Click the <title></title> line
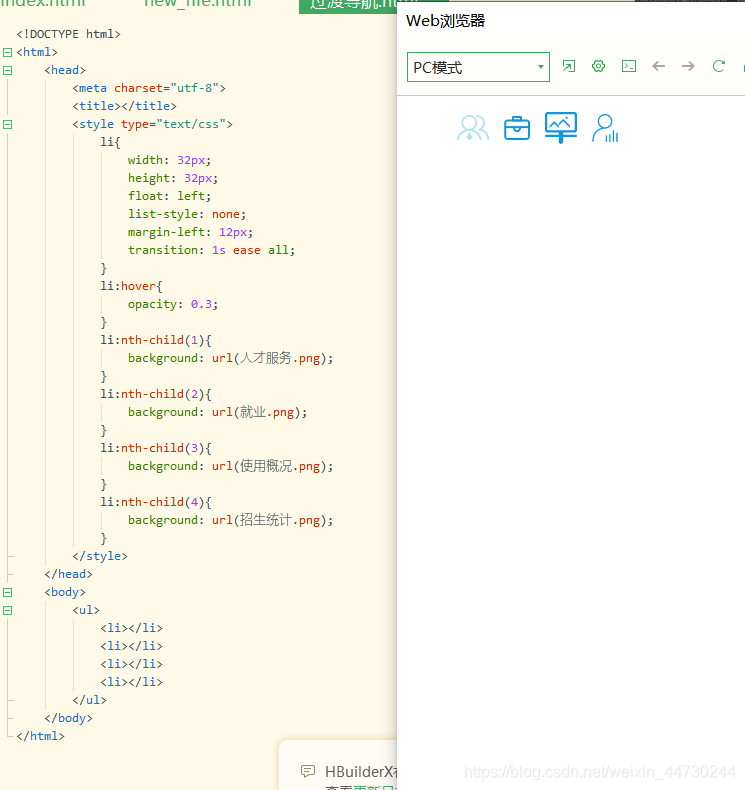 [x=124, y=106]
